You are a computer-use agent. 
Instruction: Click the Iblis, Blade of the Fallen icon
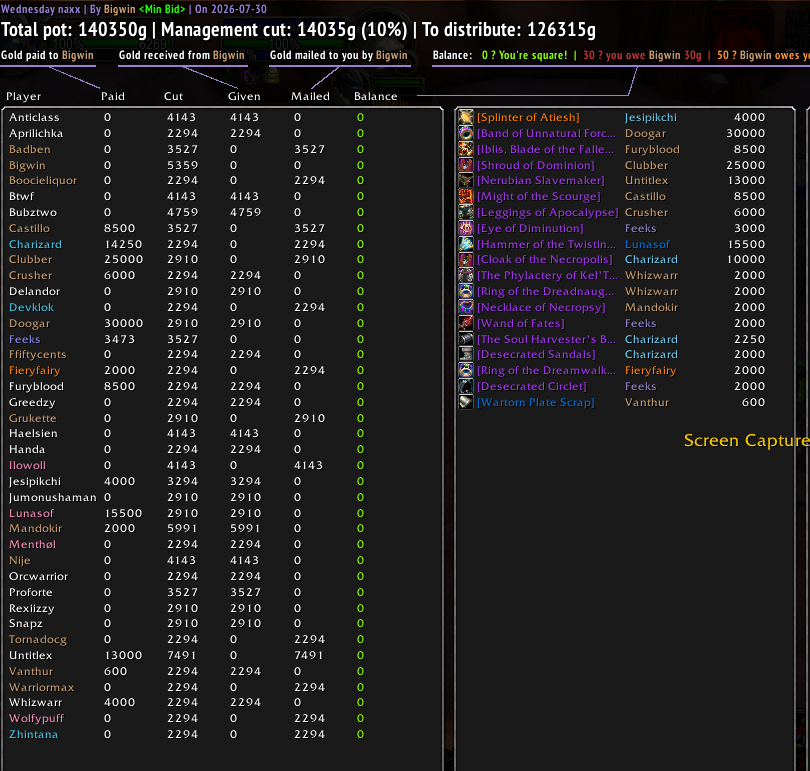point(466,149)
